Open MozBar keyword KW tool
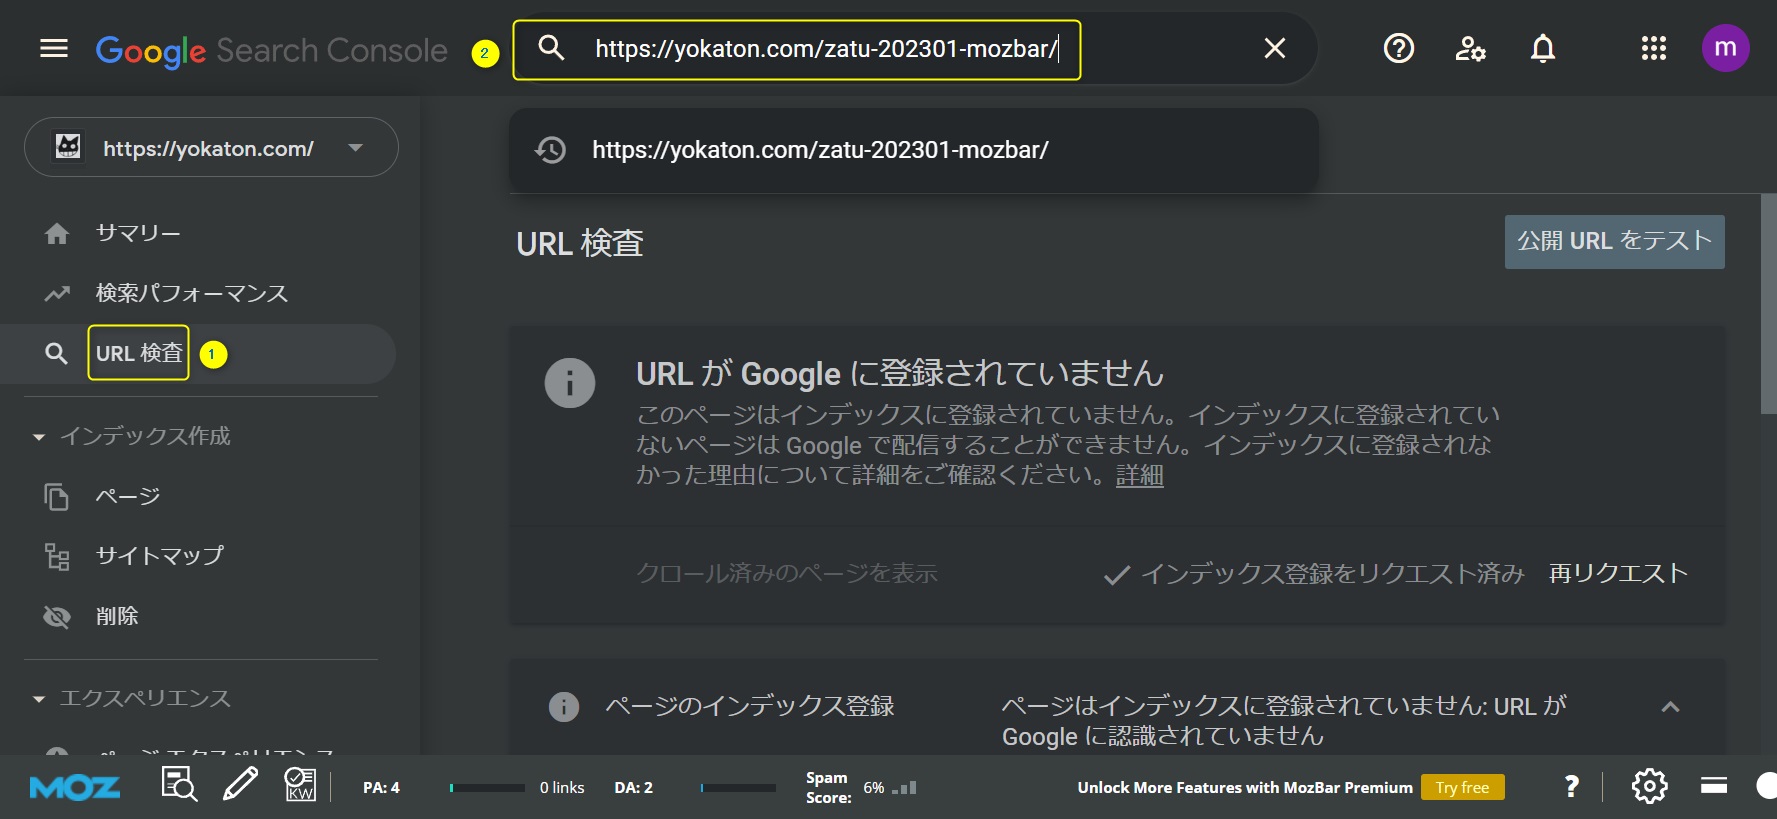Viewport: 1777px width, 819px height. [x=300, y=785]
